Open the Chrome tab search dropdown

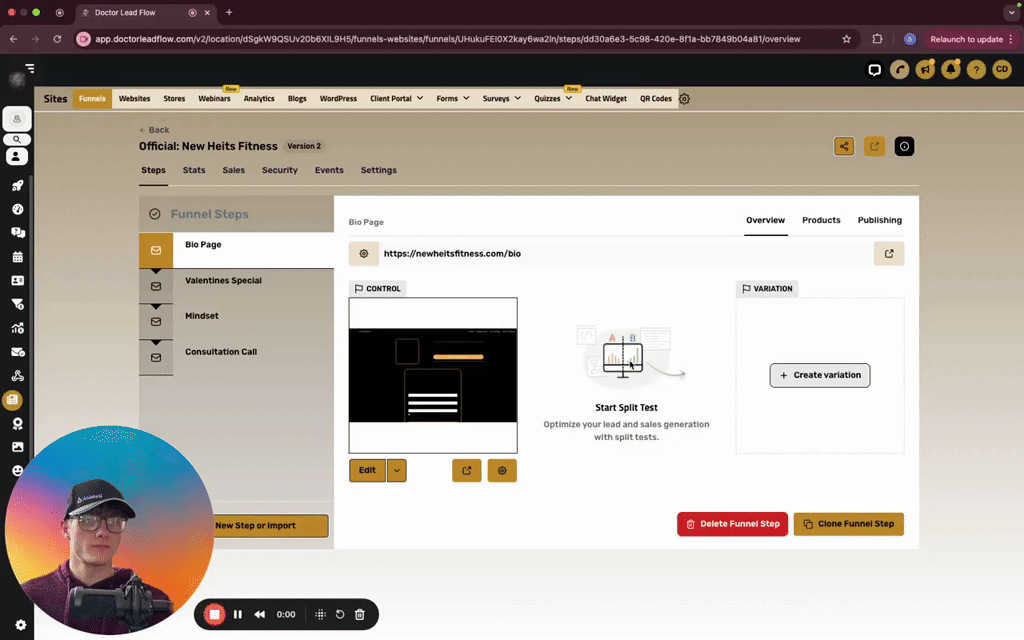coord(1011,12)
